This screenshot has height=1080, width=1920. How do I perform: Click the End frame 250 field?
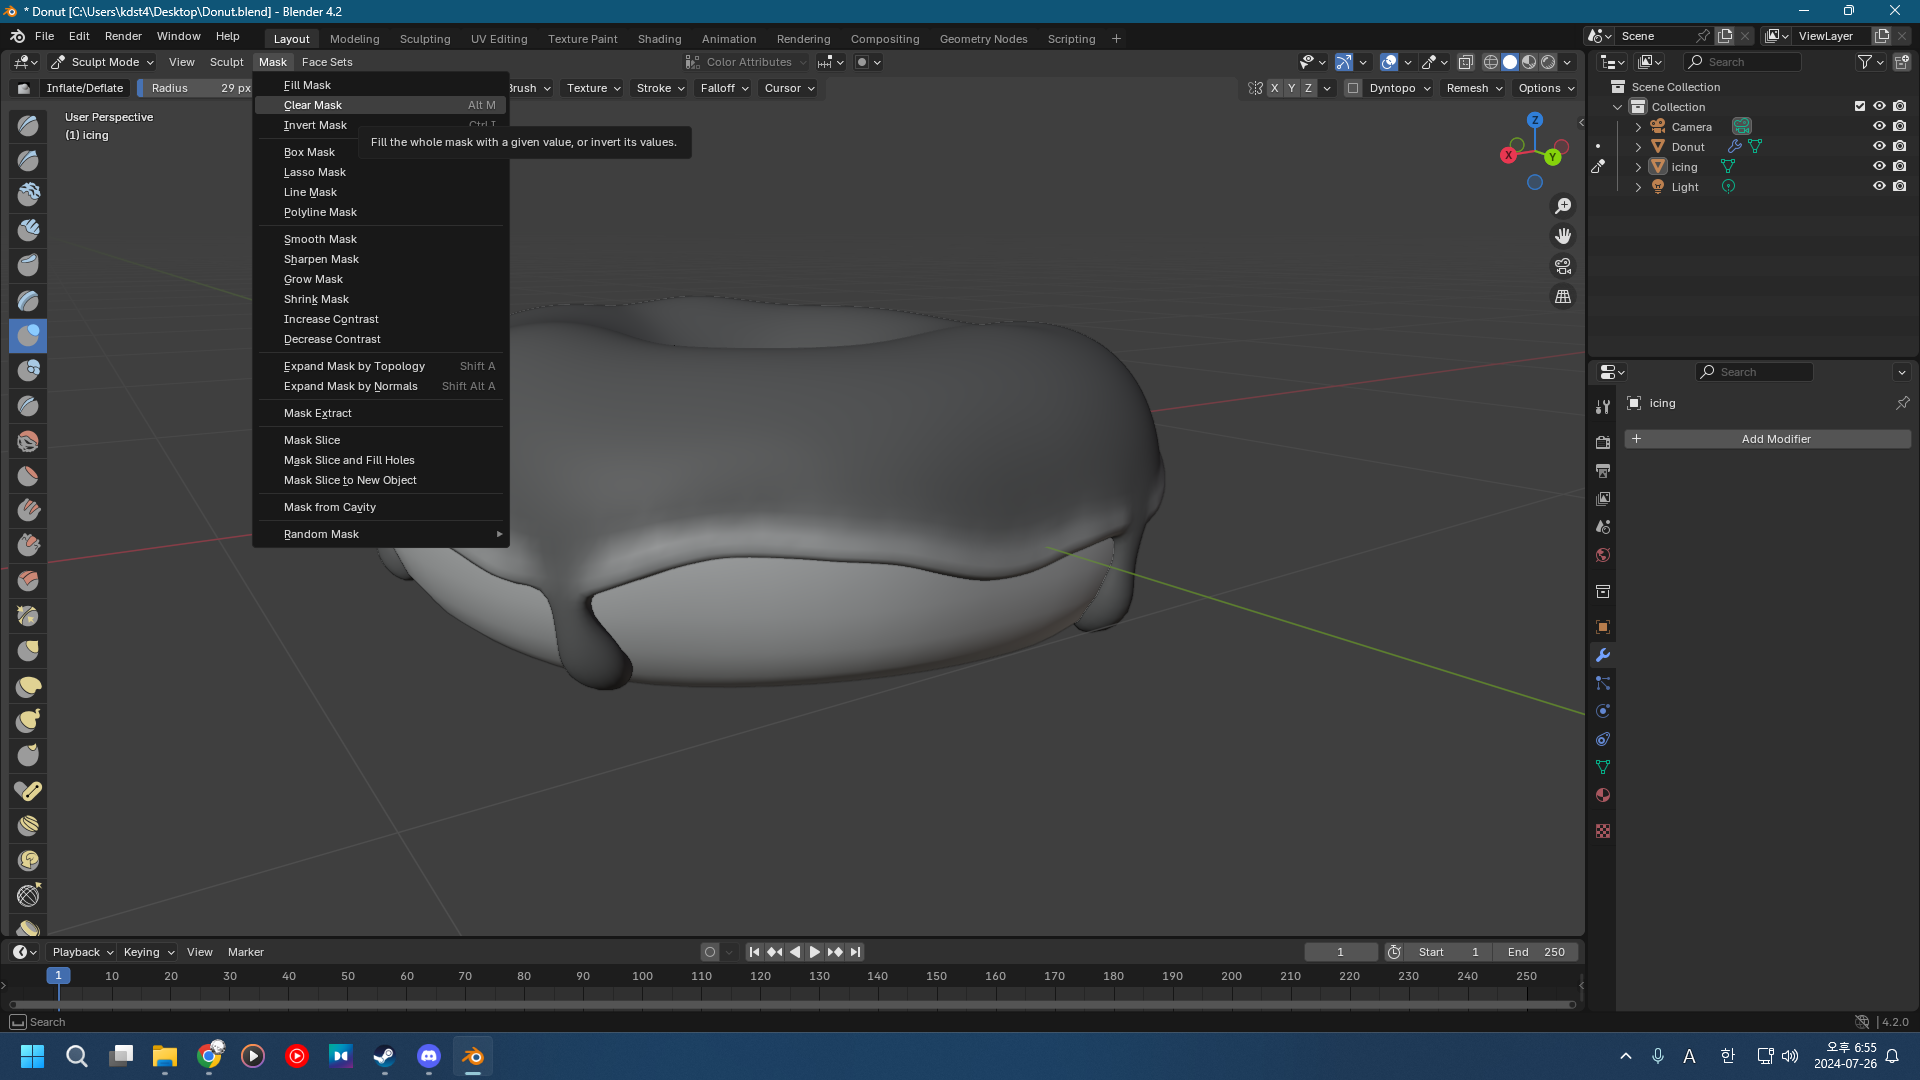point(1536,952)
